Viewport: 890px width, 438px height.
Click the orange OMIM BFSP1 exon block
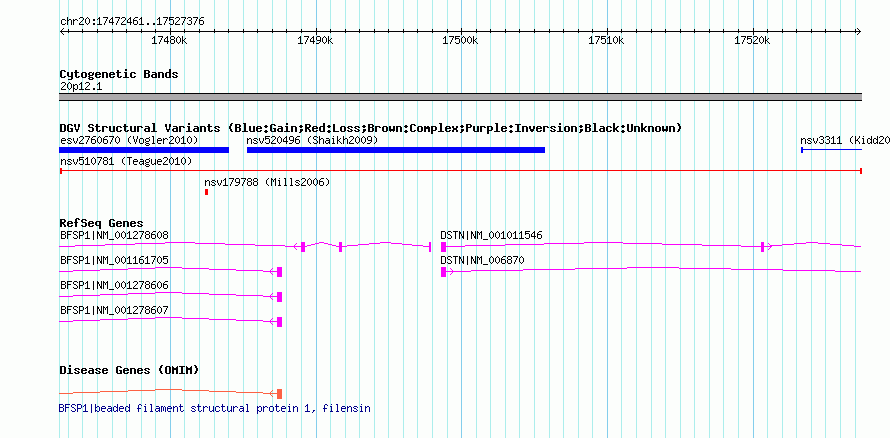pos(279,394)
